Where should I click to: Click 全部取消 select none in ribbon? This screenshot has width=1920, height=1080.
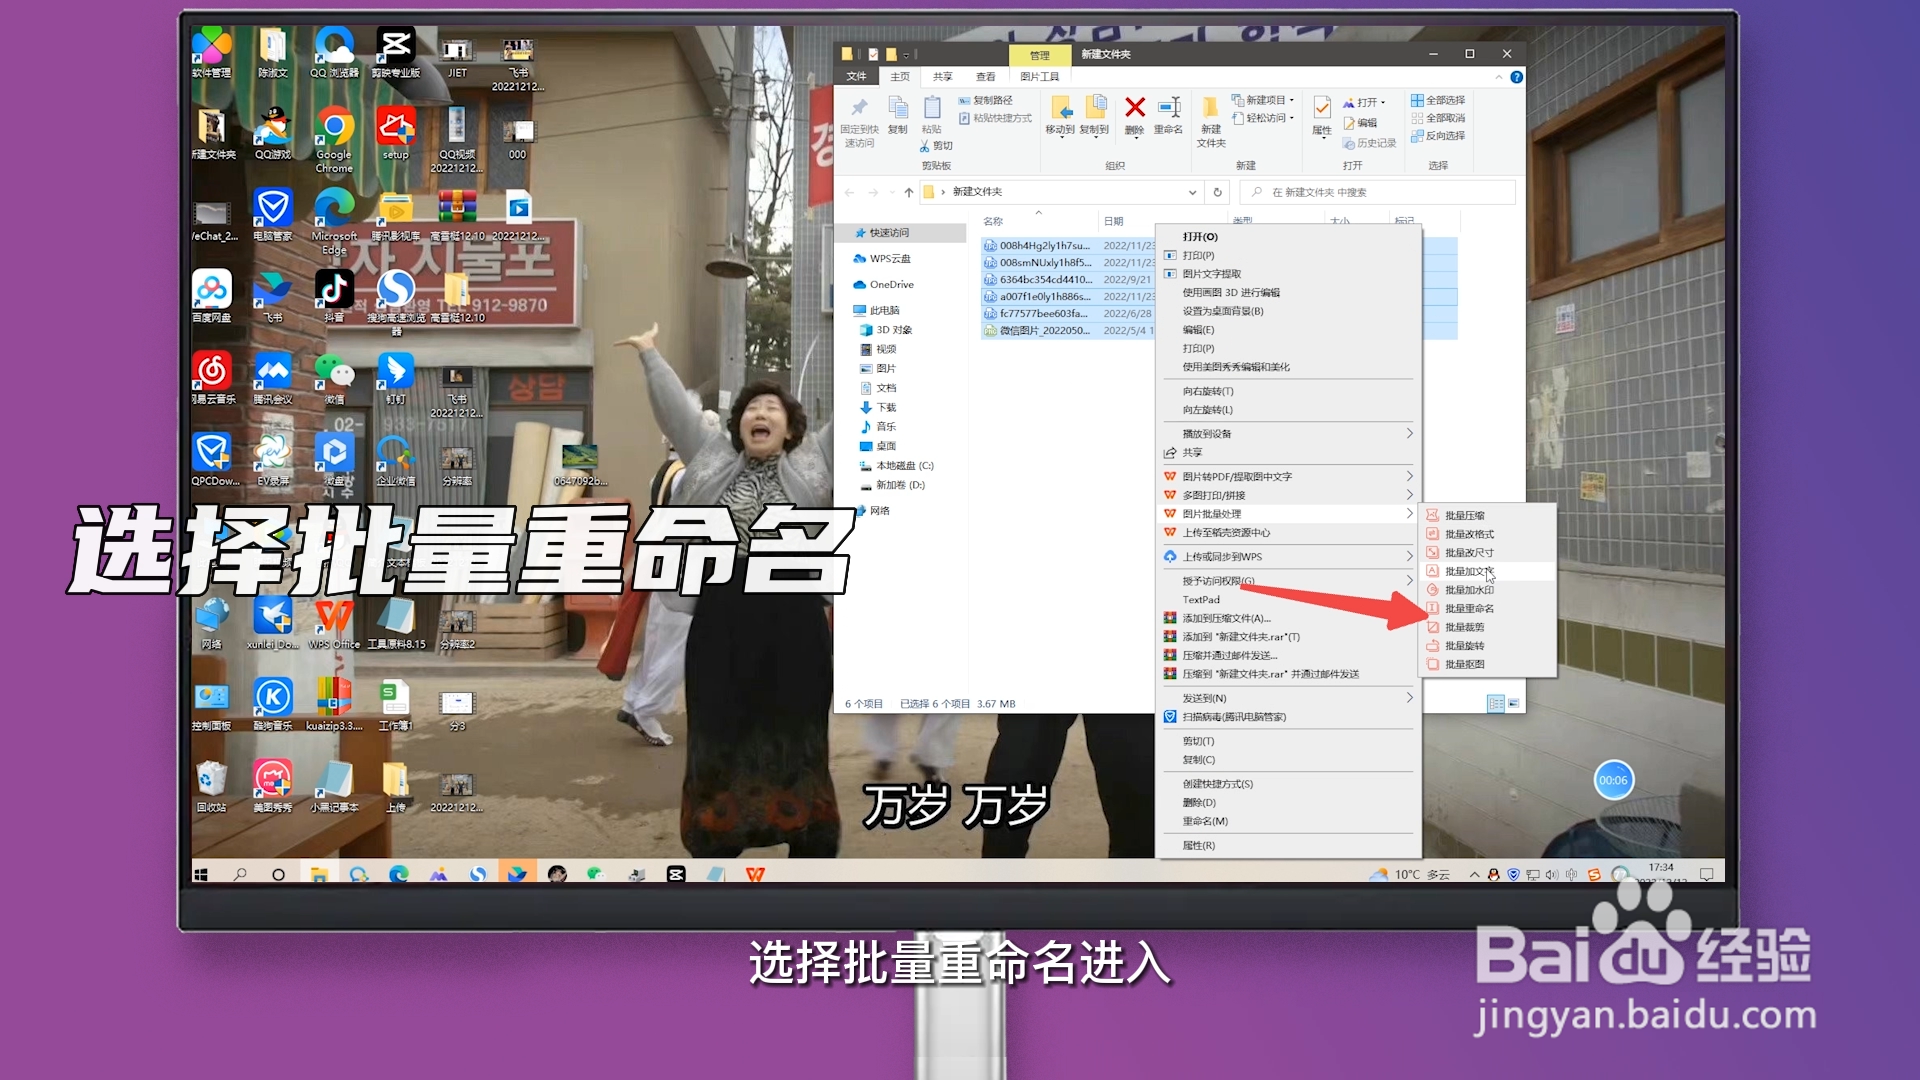click(1438, 118)
